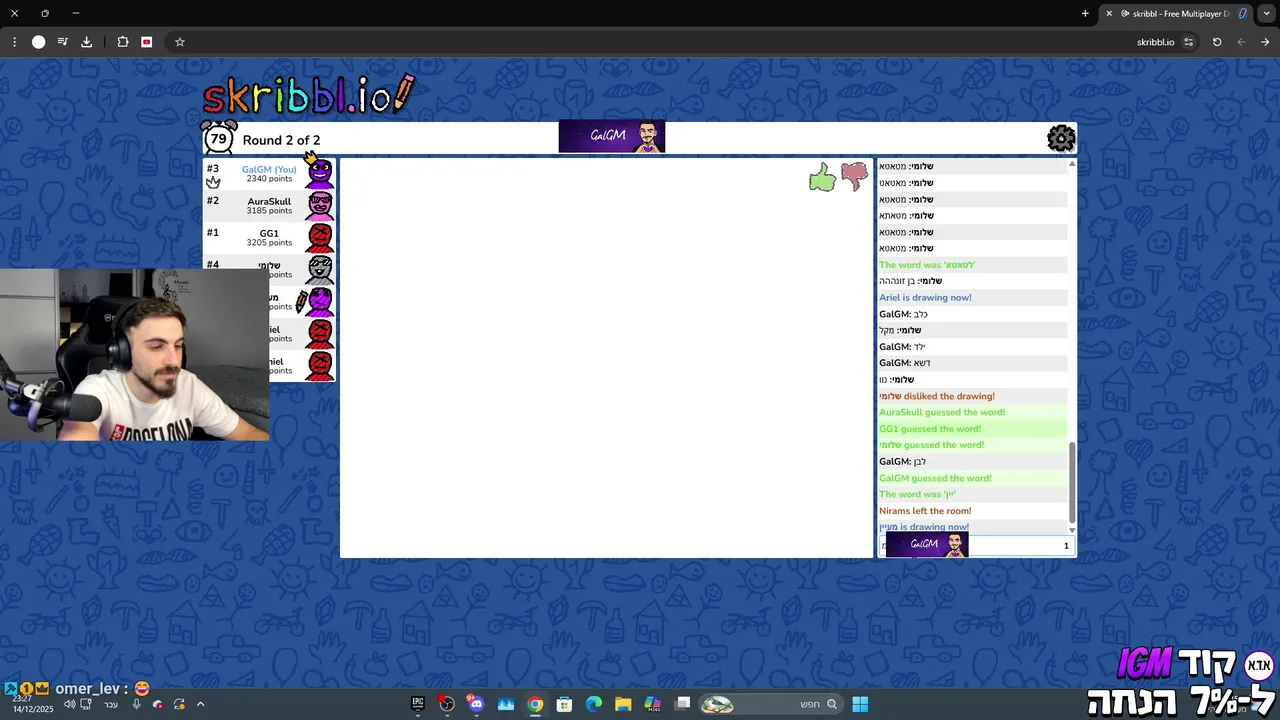Click '3185 points' under AuraSkull
The height and width of the screenshot is (720, 1280).
(x=269, y=211)
